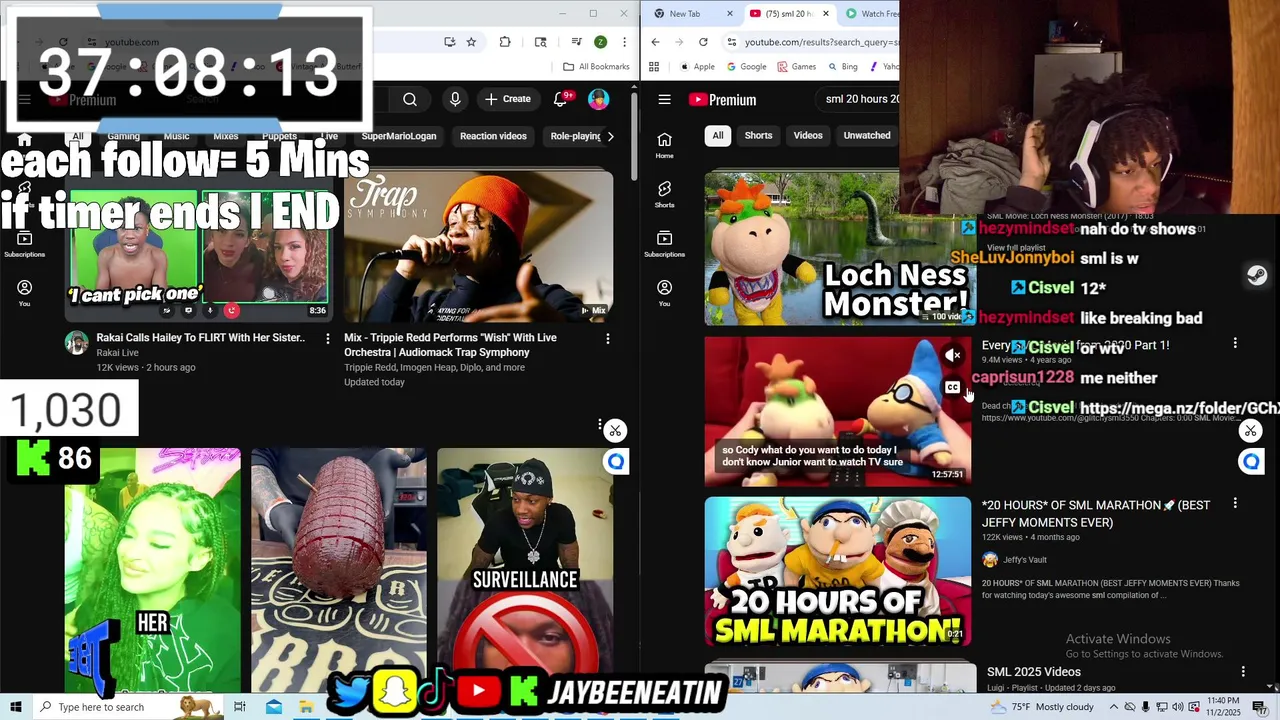Open the Apple bookmark

pyautogui.click(x=697, y=67)
